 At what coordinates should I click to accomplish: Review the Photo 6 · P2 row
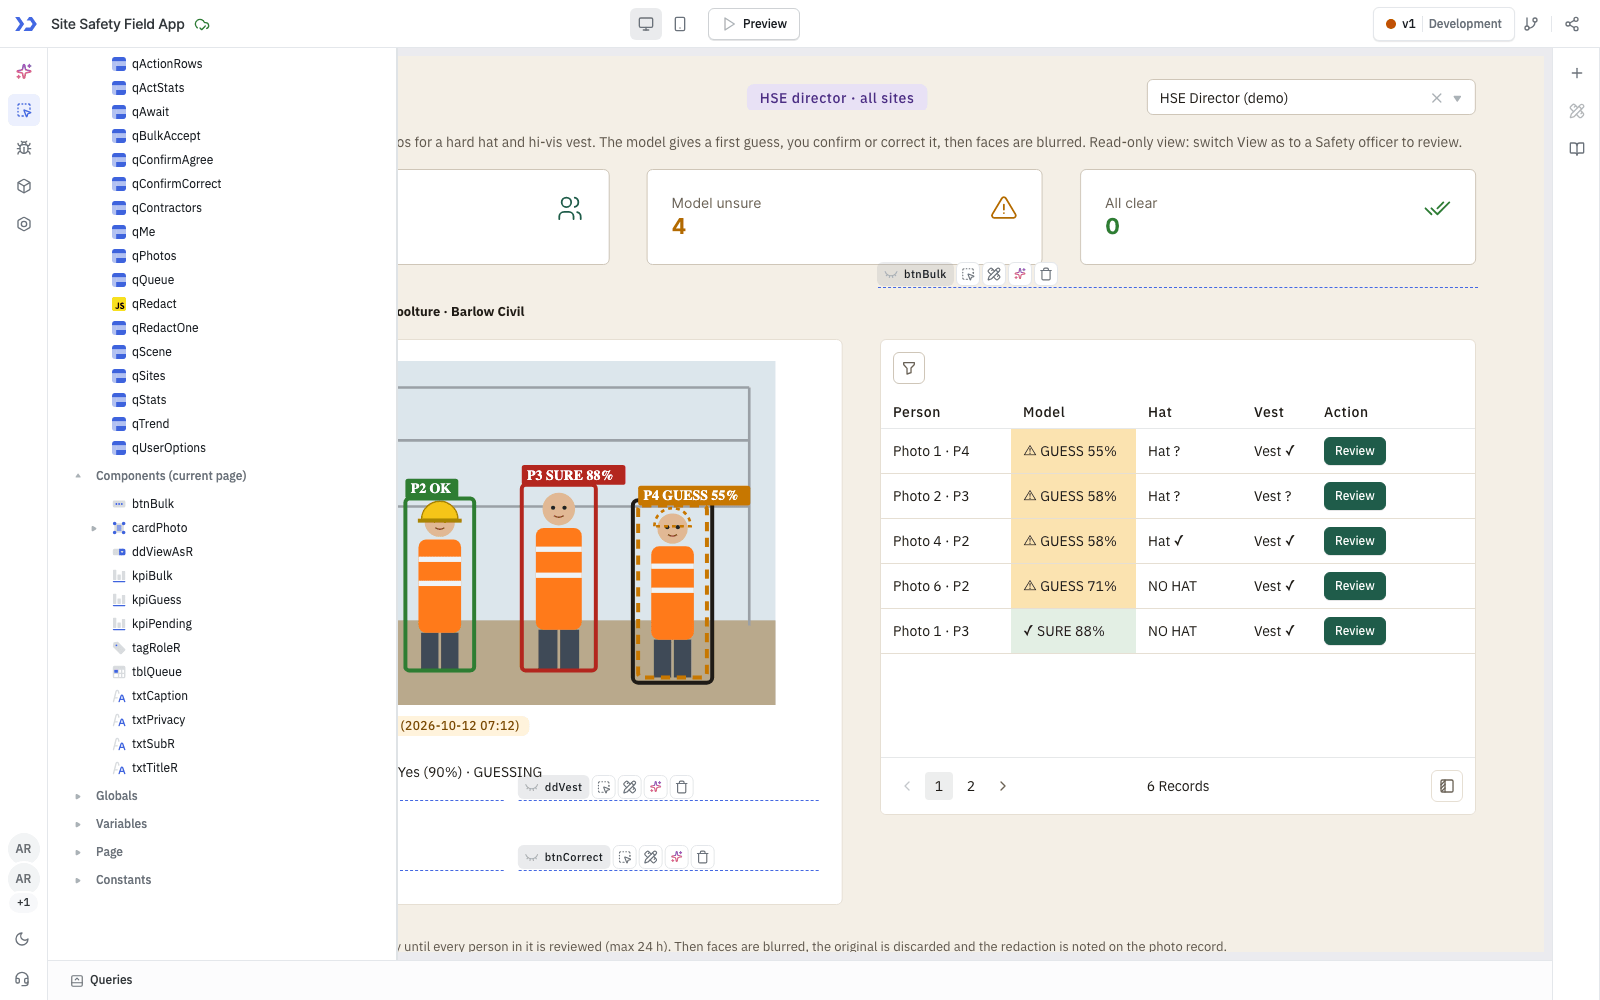[x=1355, y=586]
